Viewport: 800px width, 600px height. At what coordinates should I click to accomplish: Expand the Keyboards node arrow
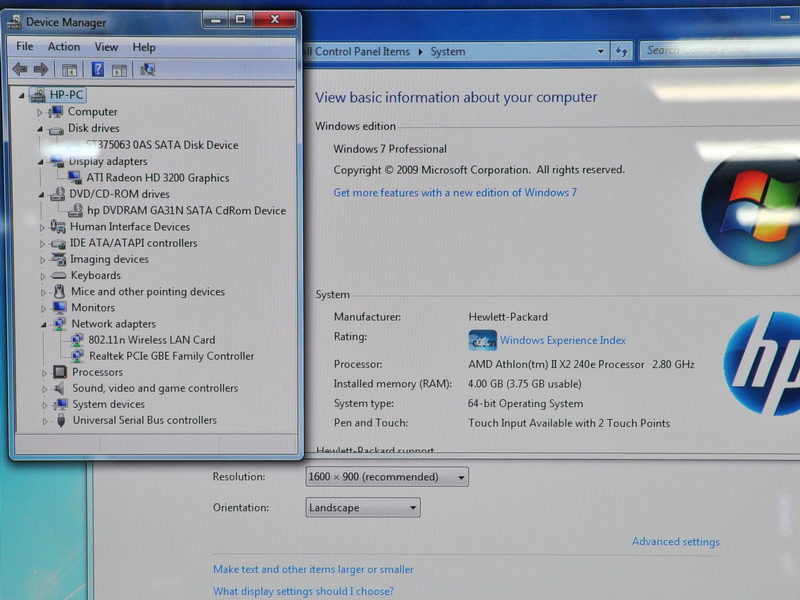click(x=43, y=277)
